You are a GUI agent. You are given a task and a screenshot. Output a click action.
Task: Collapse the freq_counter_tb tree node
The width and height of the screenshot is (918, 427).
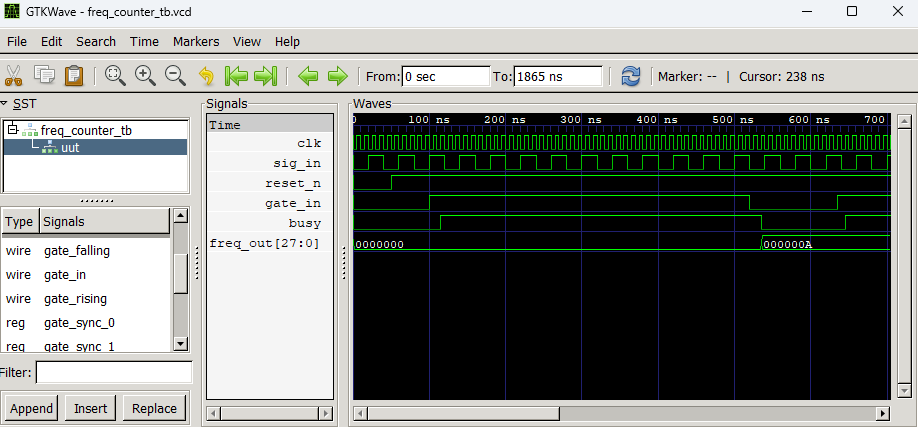12,129
